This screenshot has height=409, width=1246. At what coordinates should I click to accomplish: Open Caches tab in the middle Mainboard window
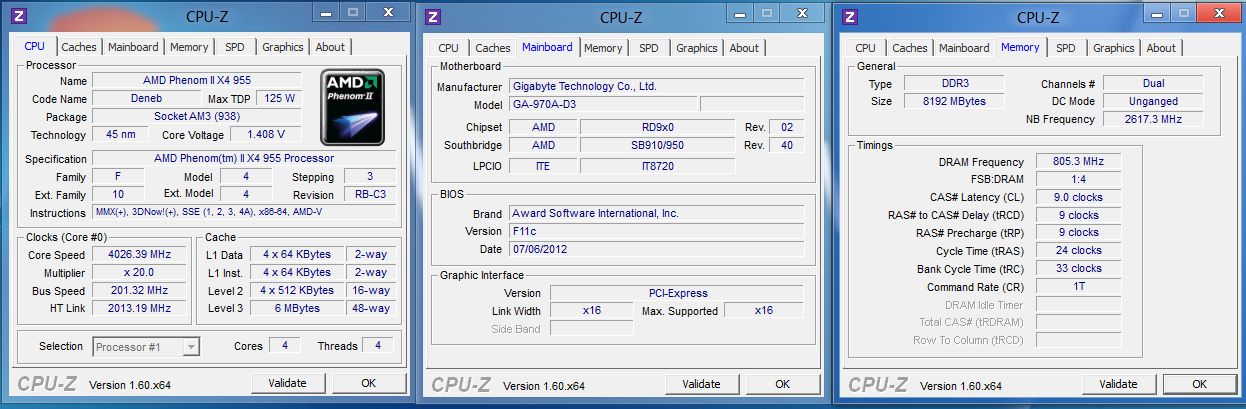click(x=493, y=48)
